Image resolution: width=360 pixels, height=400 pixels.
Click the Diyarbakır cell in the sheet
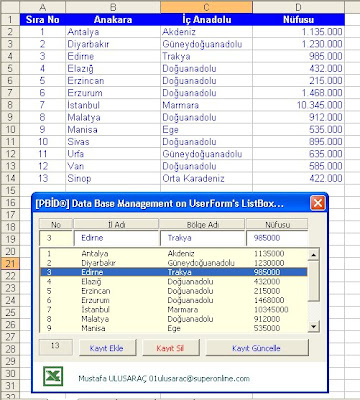113,44
